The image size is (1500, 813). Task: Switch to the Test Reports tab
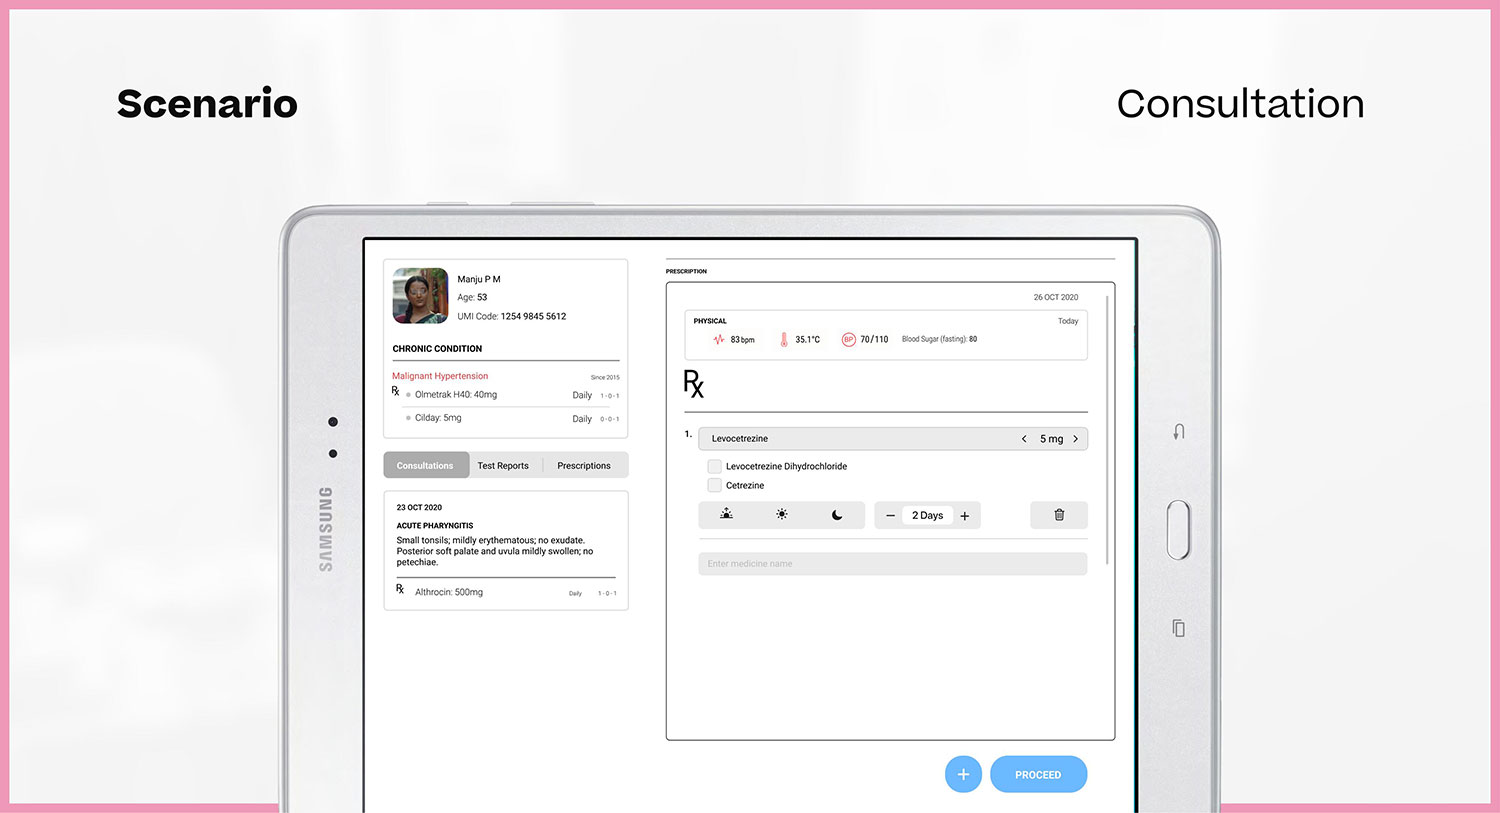[x=503, y=466]
